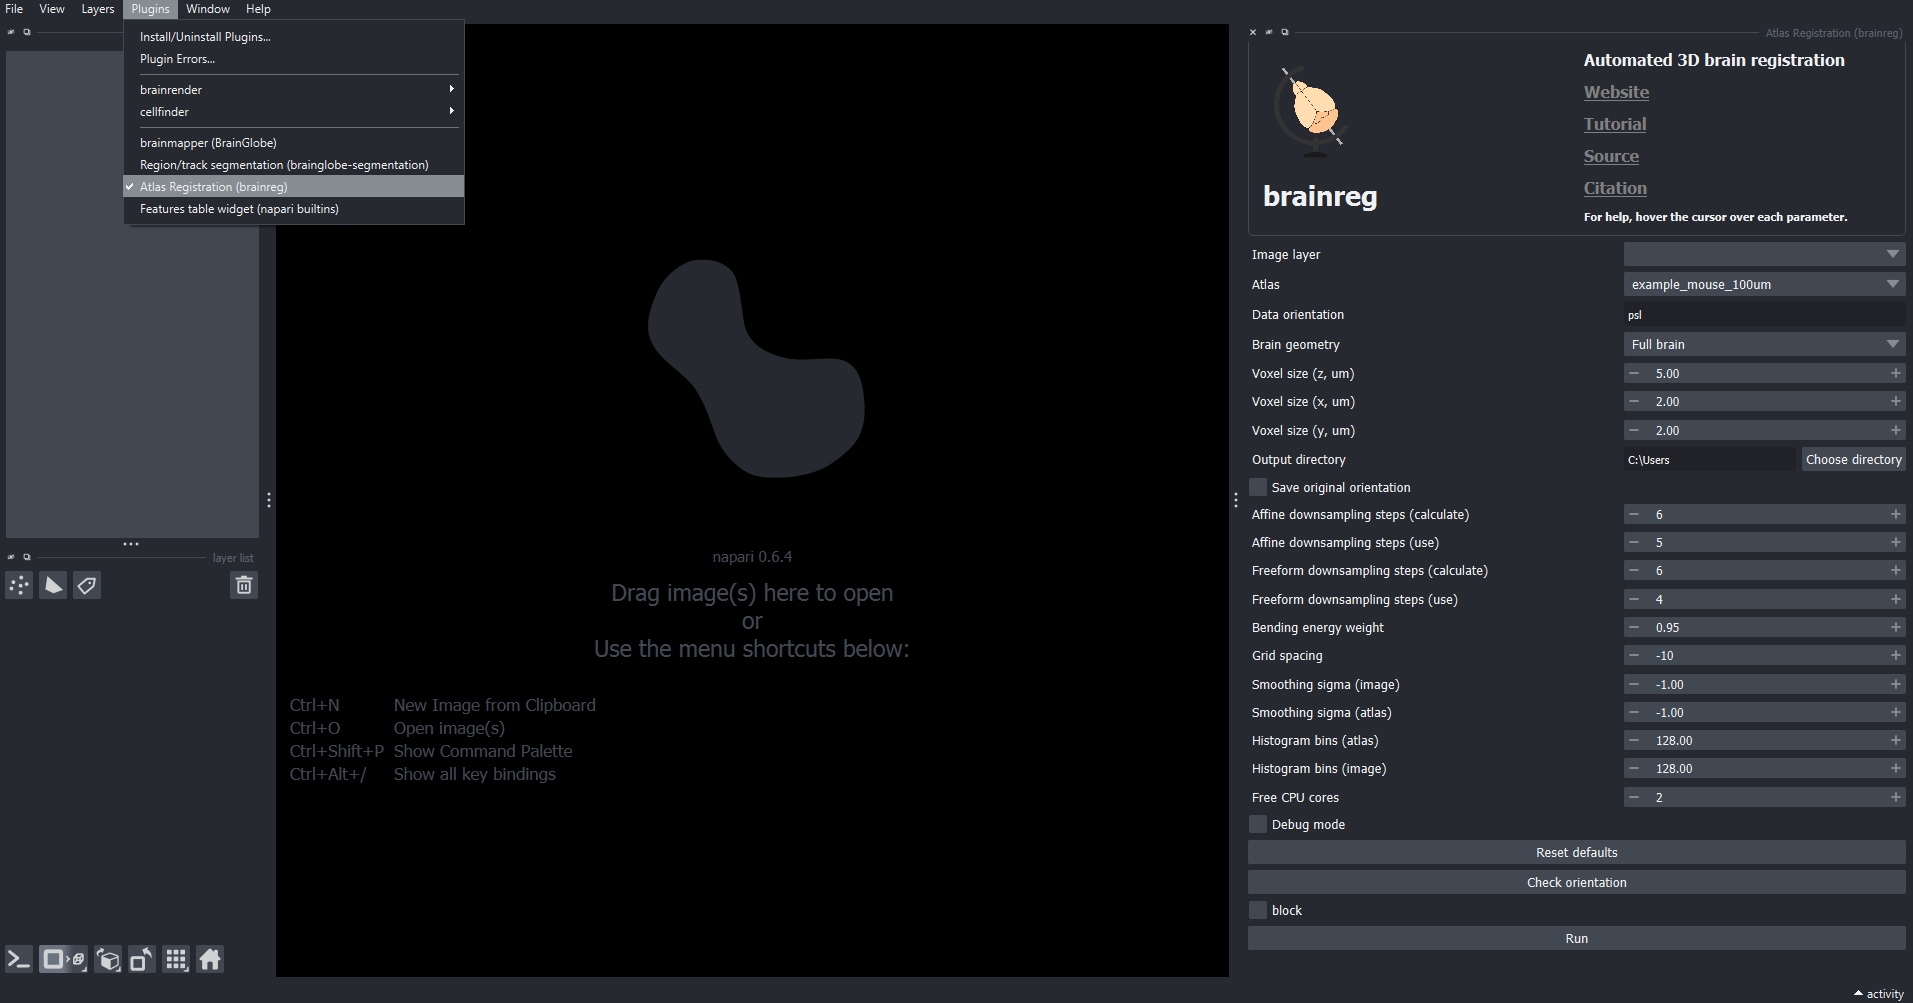The height and width of the screenshot is (1003, 1913).
Task: Open the brainreg Source link
Action: point(1611,156)
